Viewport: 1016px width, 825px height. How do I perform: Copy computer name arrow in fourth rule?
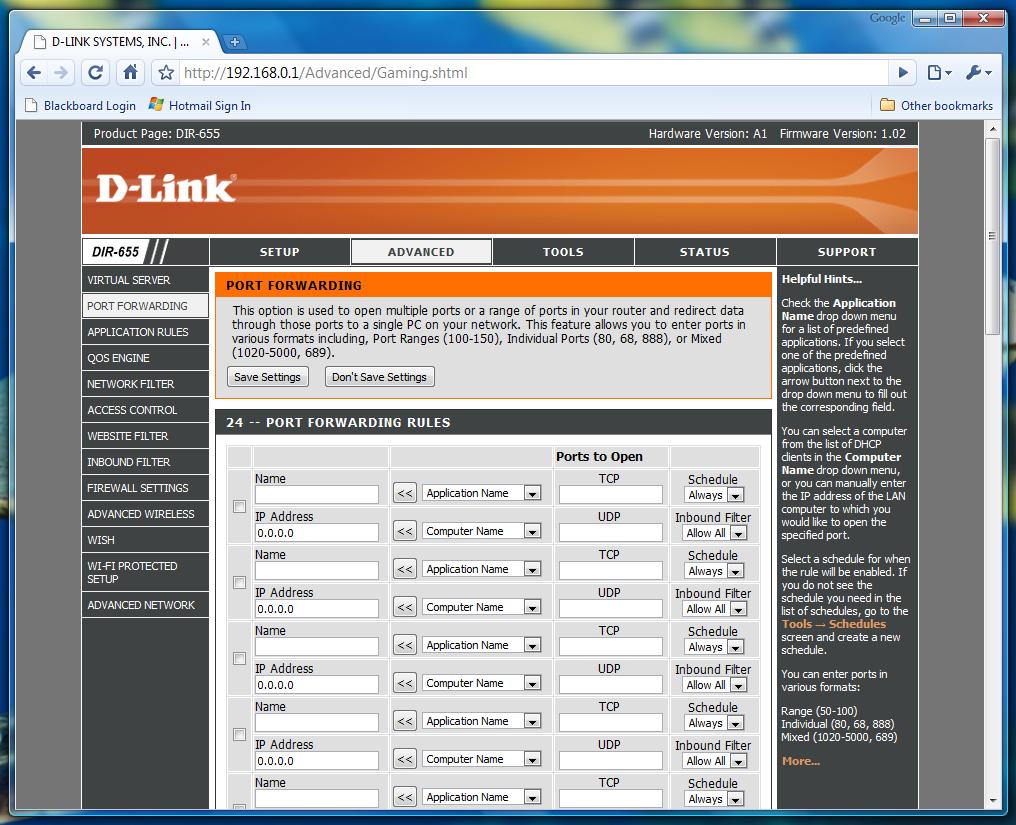tap(405, 759)
